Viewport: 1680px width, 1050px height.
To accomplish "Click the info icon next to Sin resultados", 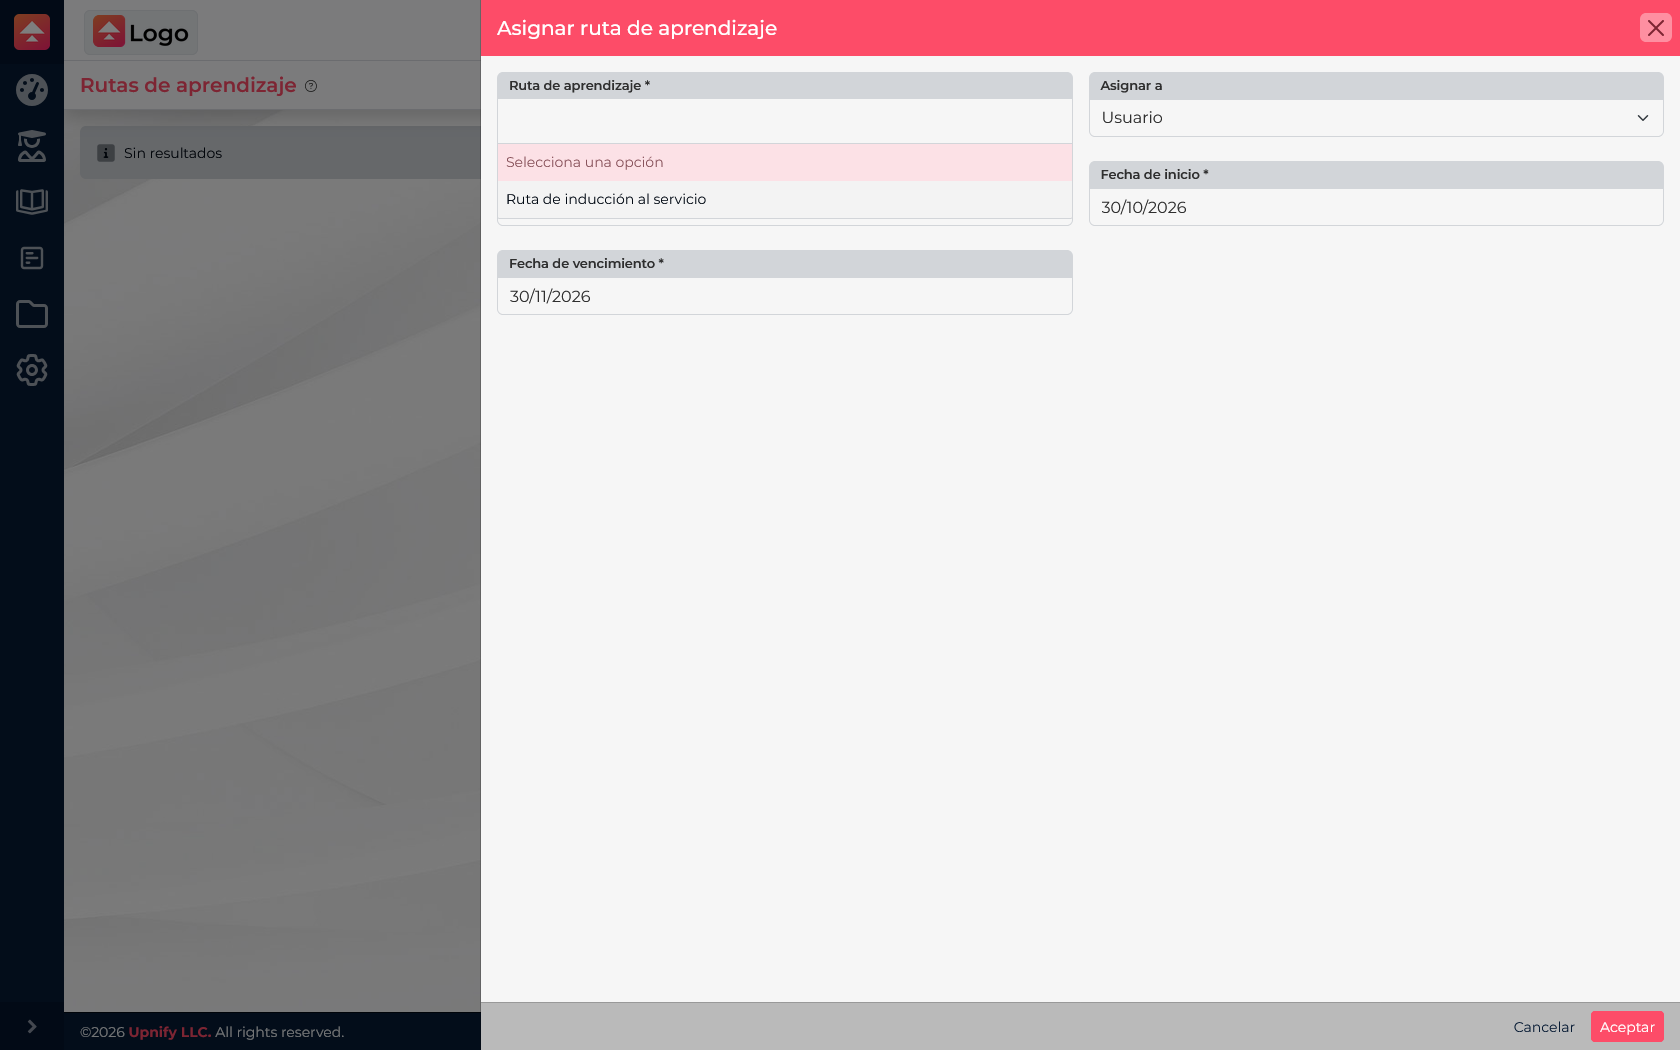I will [x=106, y=153].
